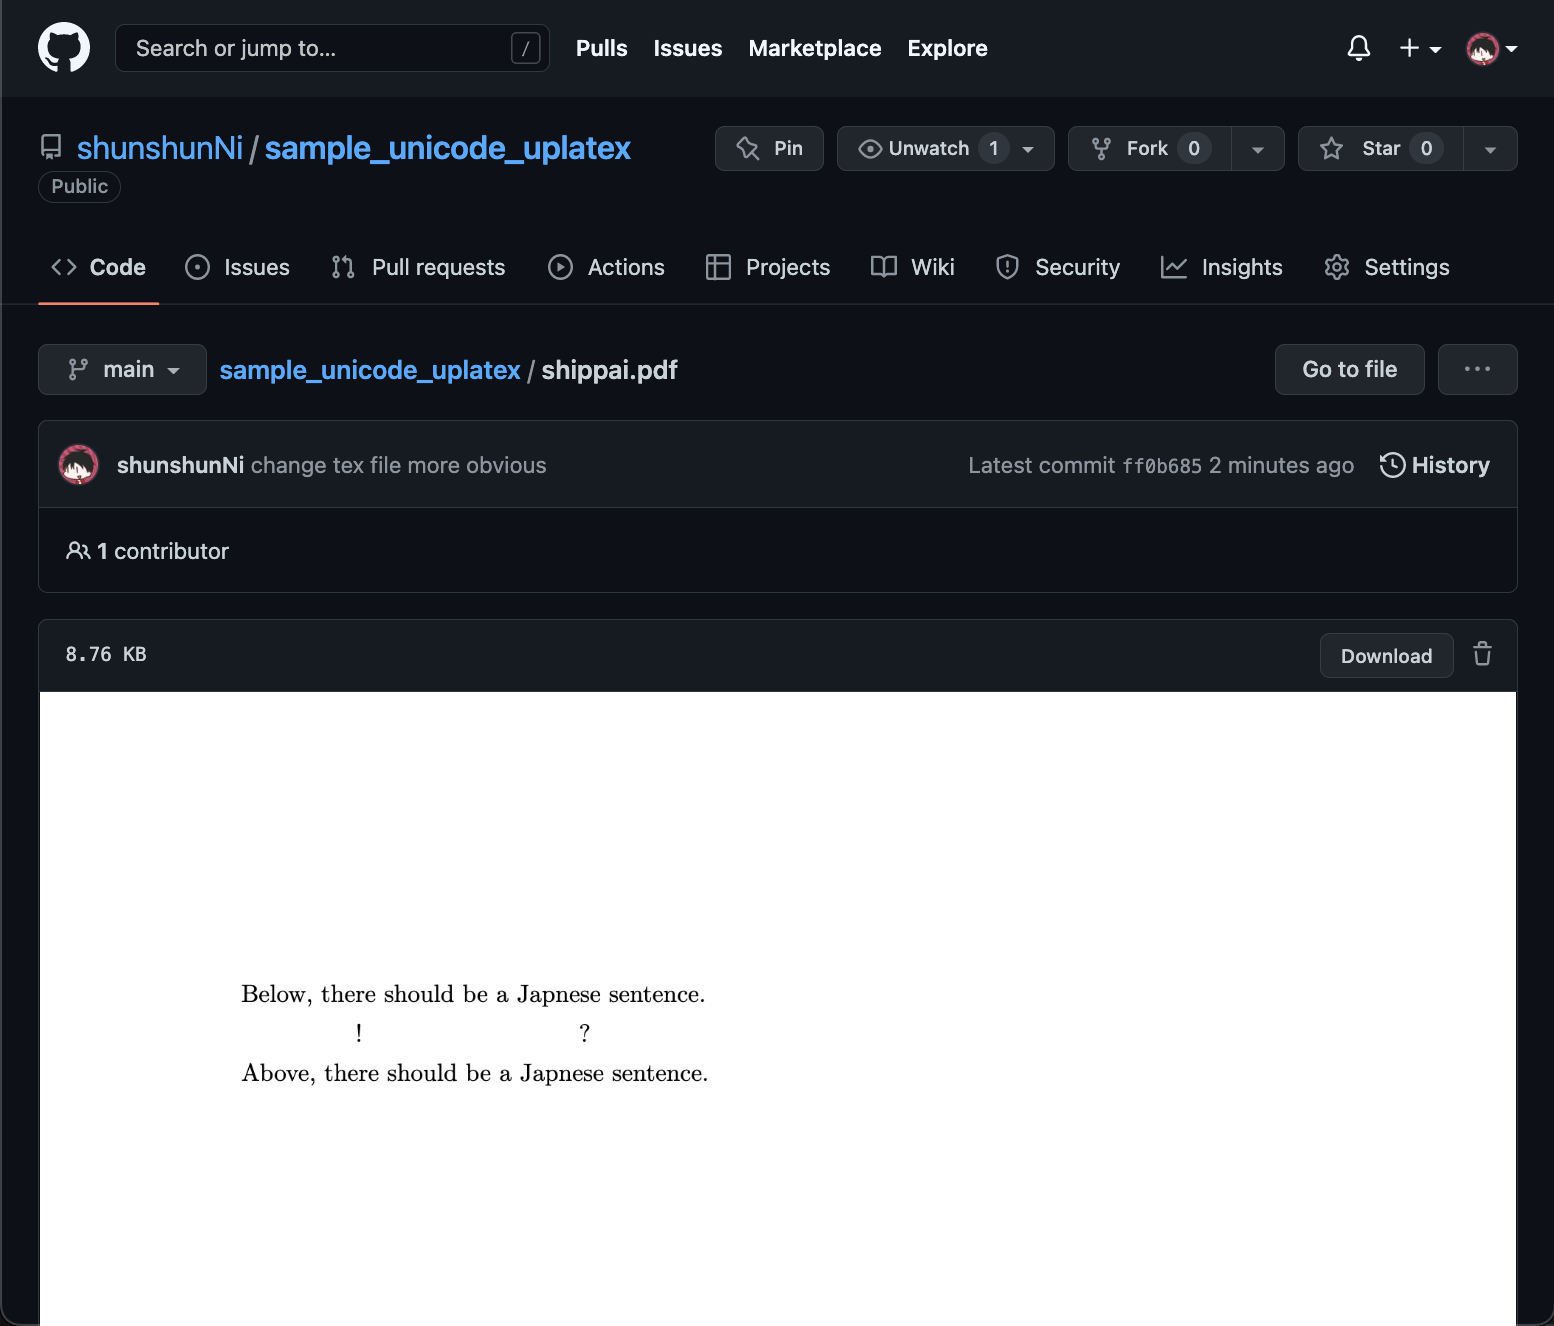Click the star count badge

point(1426,148)
